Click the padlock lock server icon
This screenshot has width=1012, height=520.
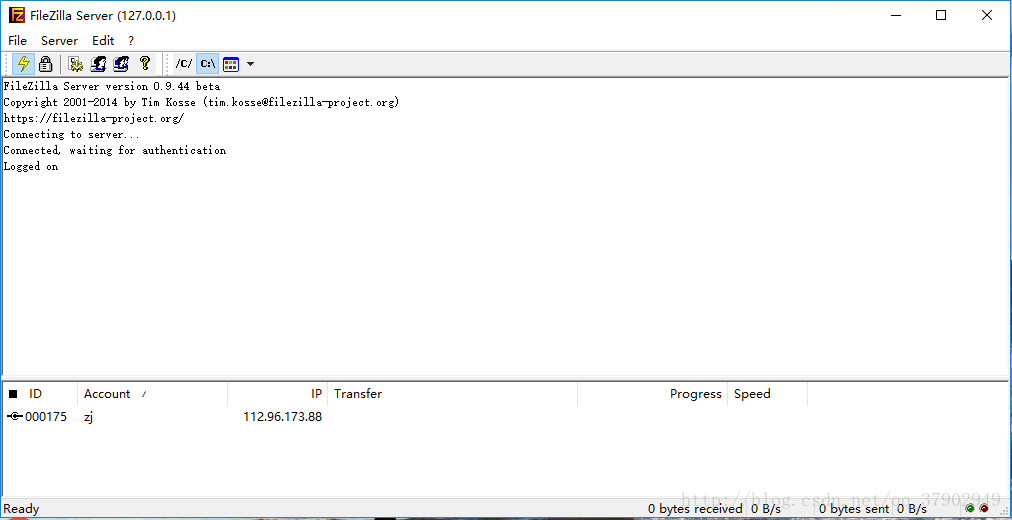45,64
